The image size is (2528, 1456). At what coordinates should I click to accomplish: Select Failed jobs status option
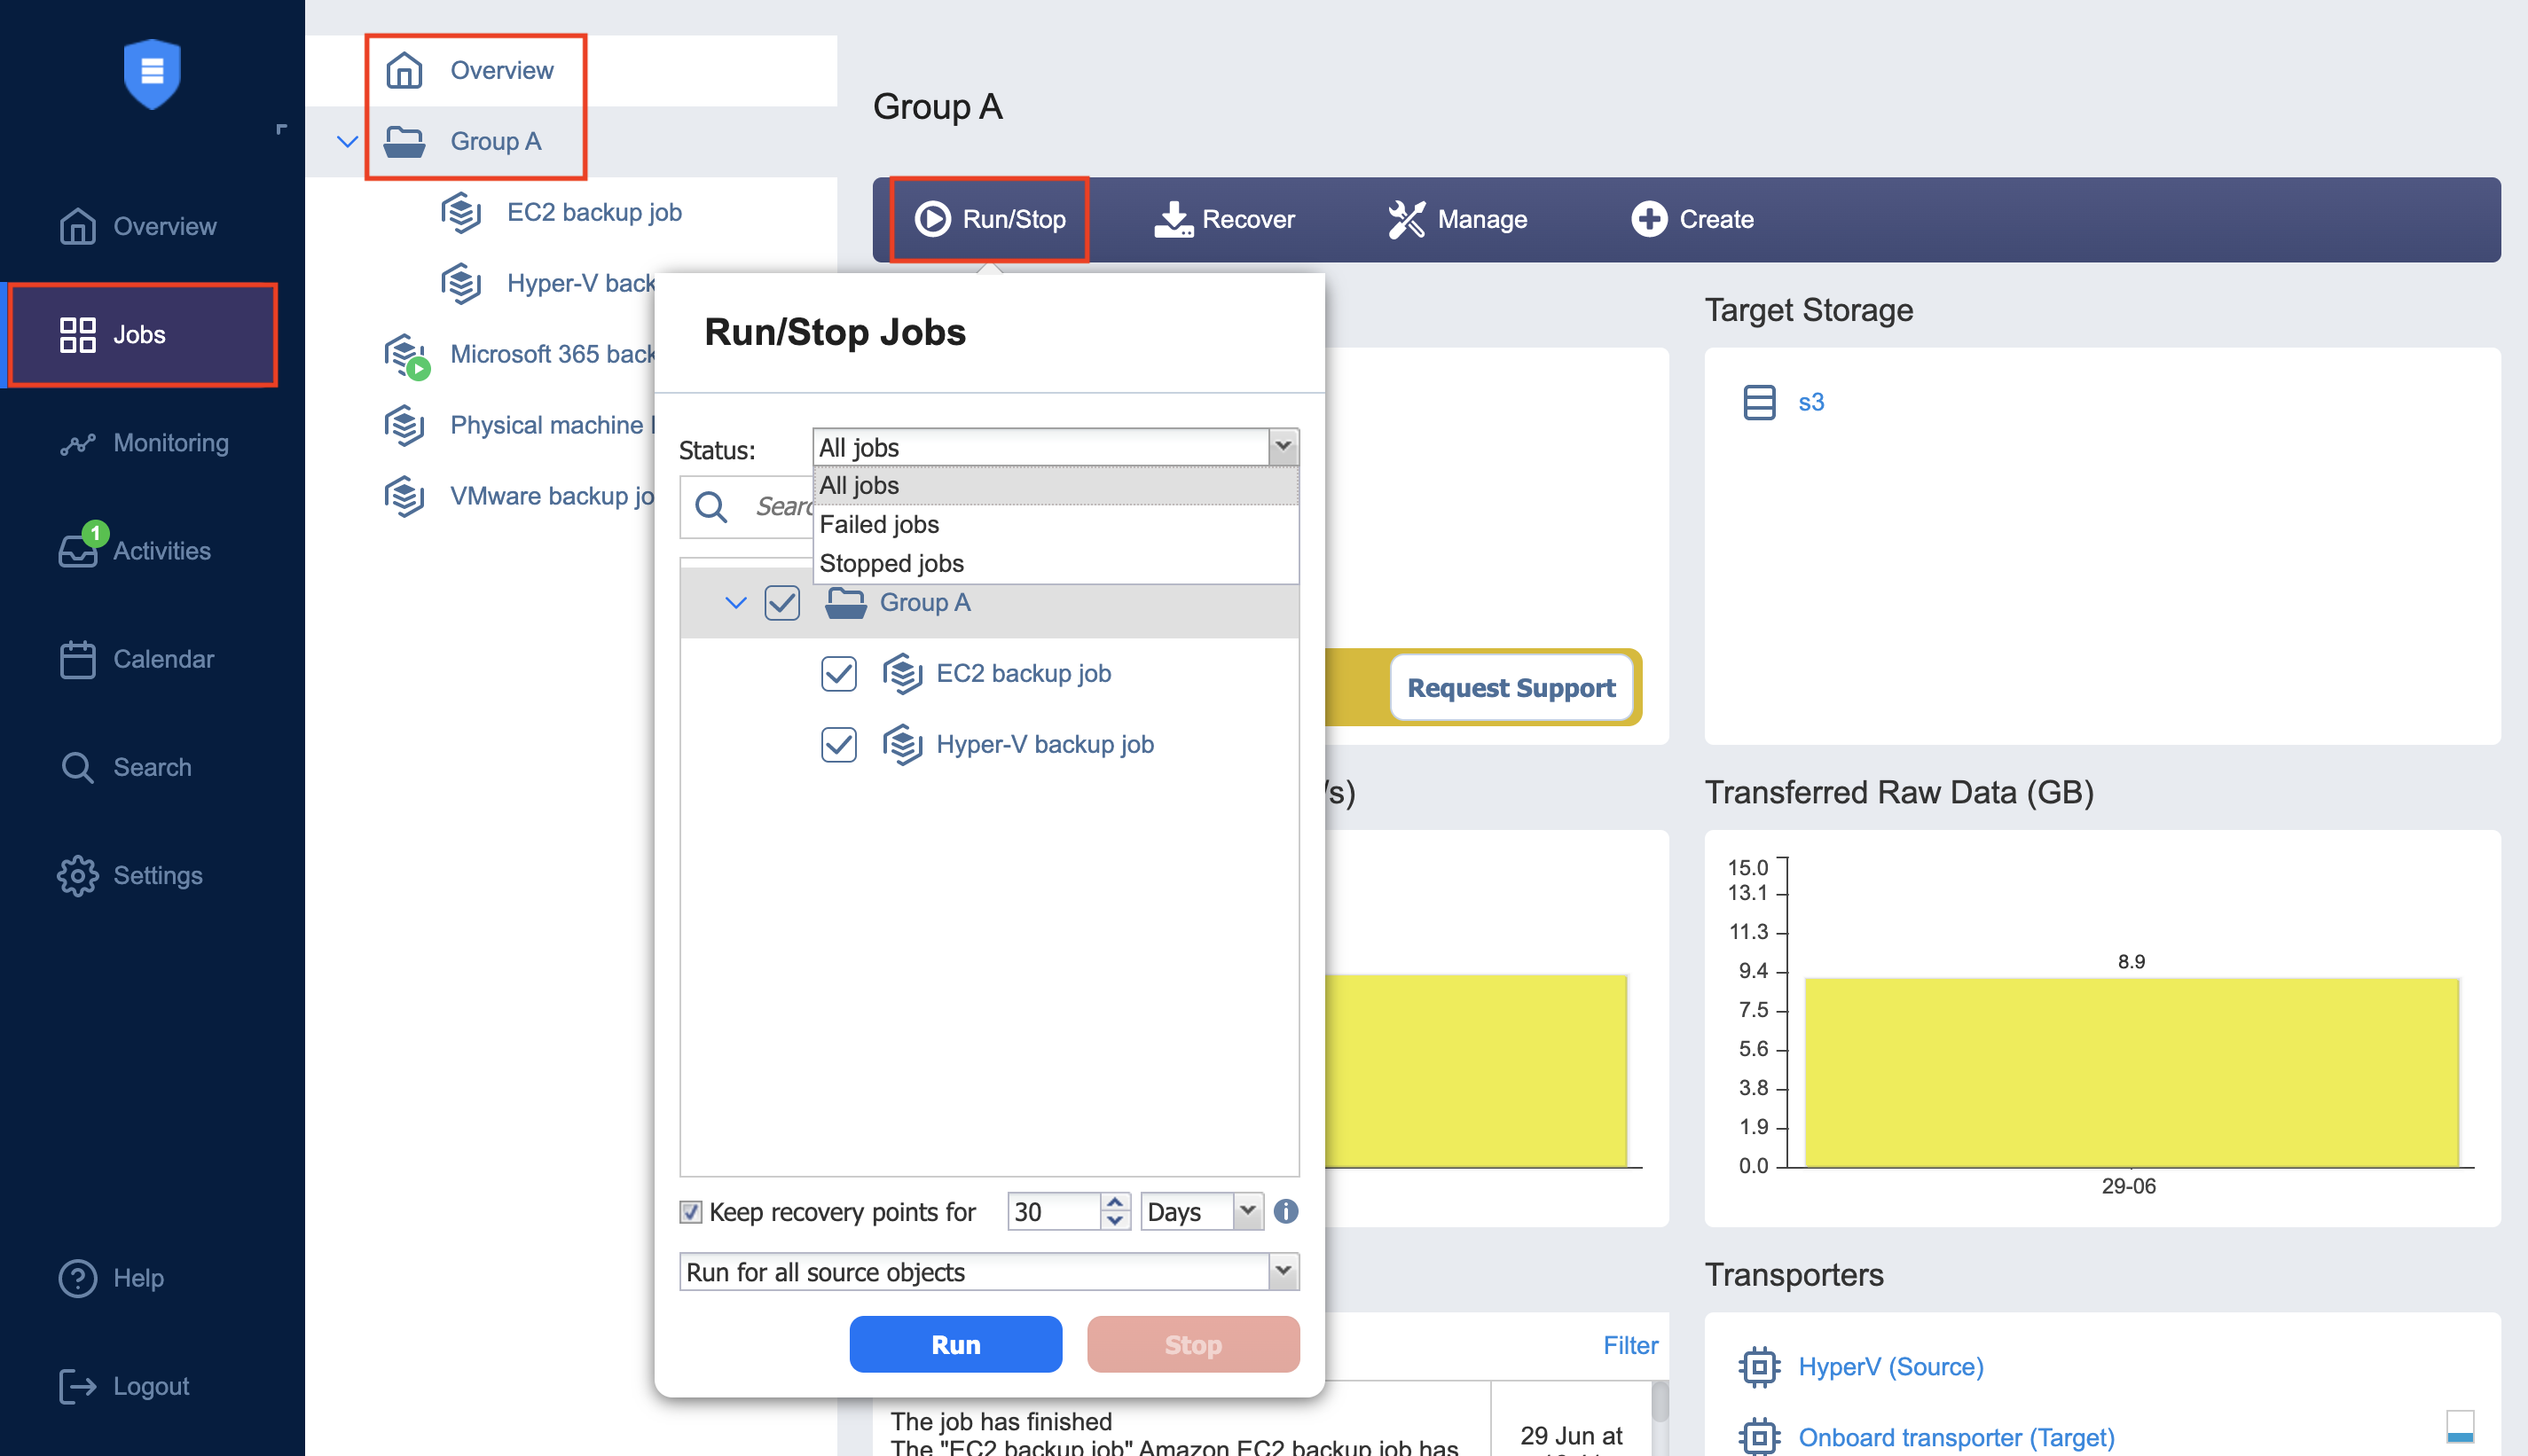pos(879,524)
